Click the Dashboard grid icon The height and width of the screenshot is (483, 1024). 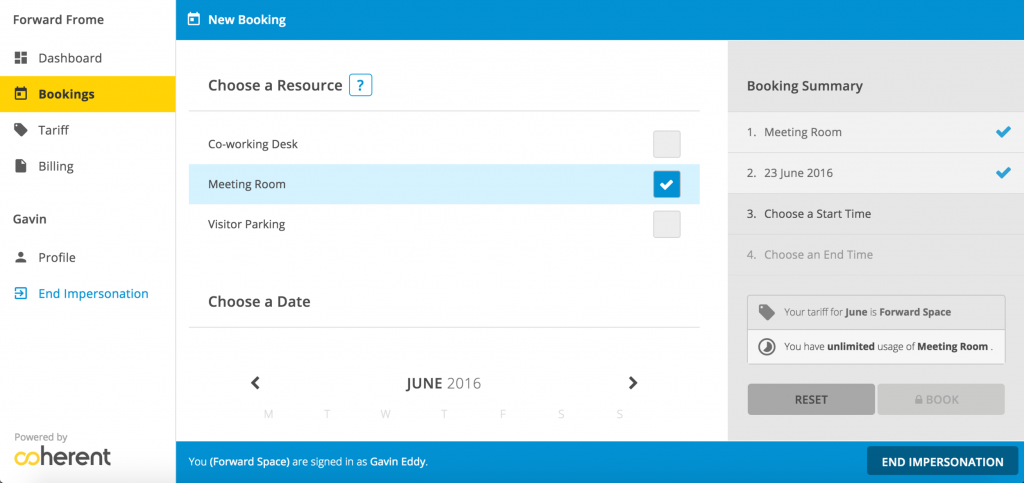click(21, 58)
